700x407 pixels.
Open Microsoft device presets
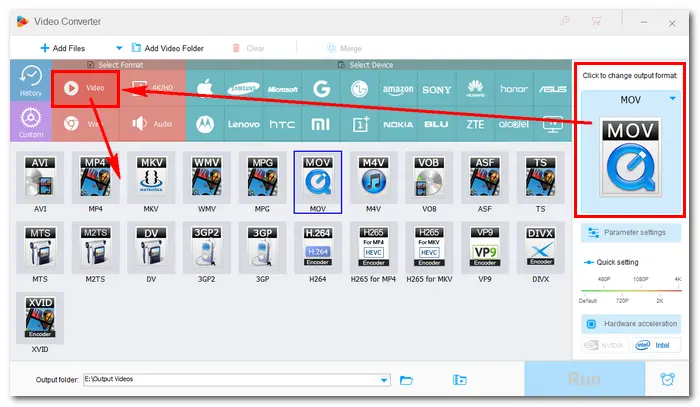(x=282, y=88)
